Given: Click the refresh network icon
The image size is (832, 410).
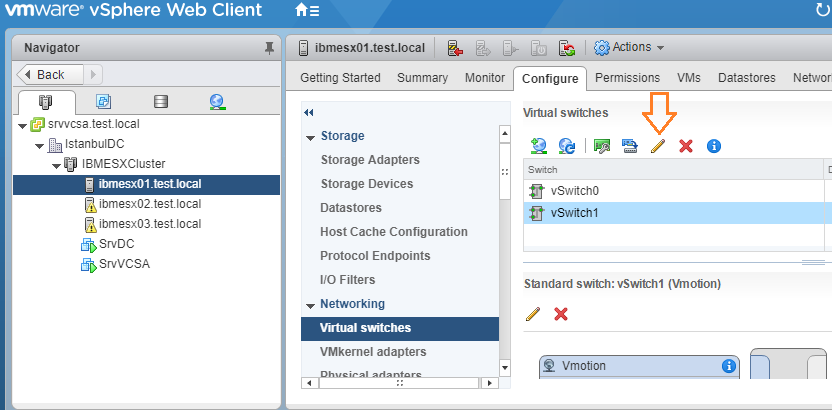Looking at the screenshot, I should pyautogui.click(x=567, y=146).
